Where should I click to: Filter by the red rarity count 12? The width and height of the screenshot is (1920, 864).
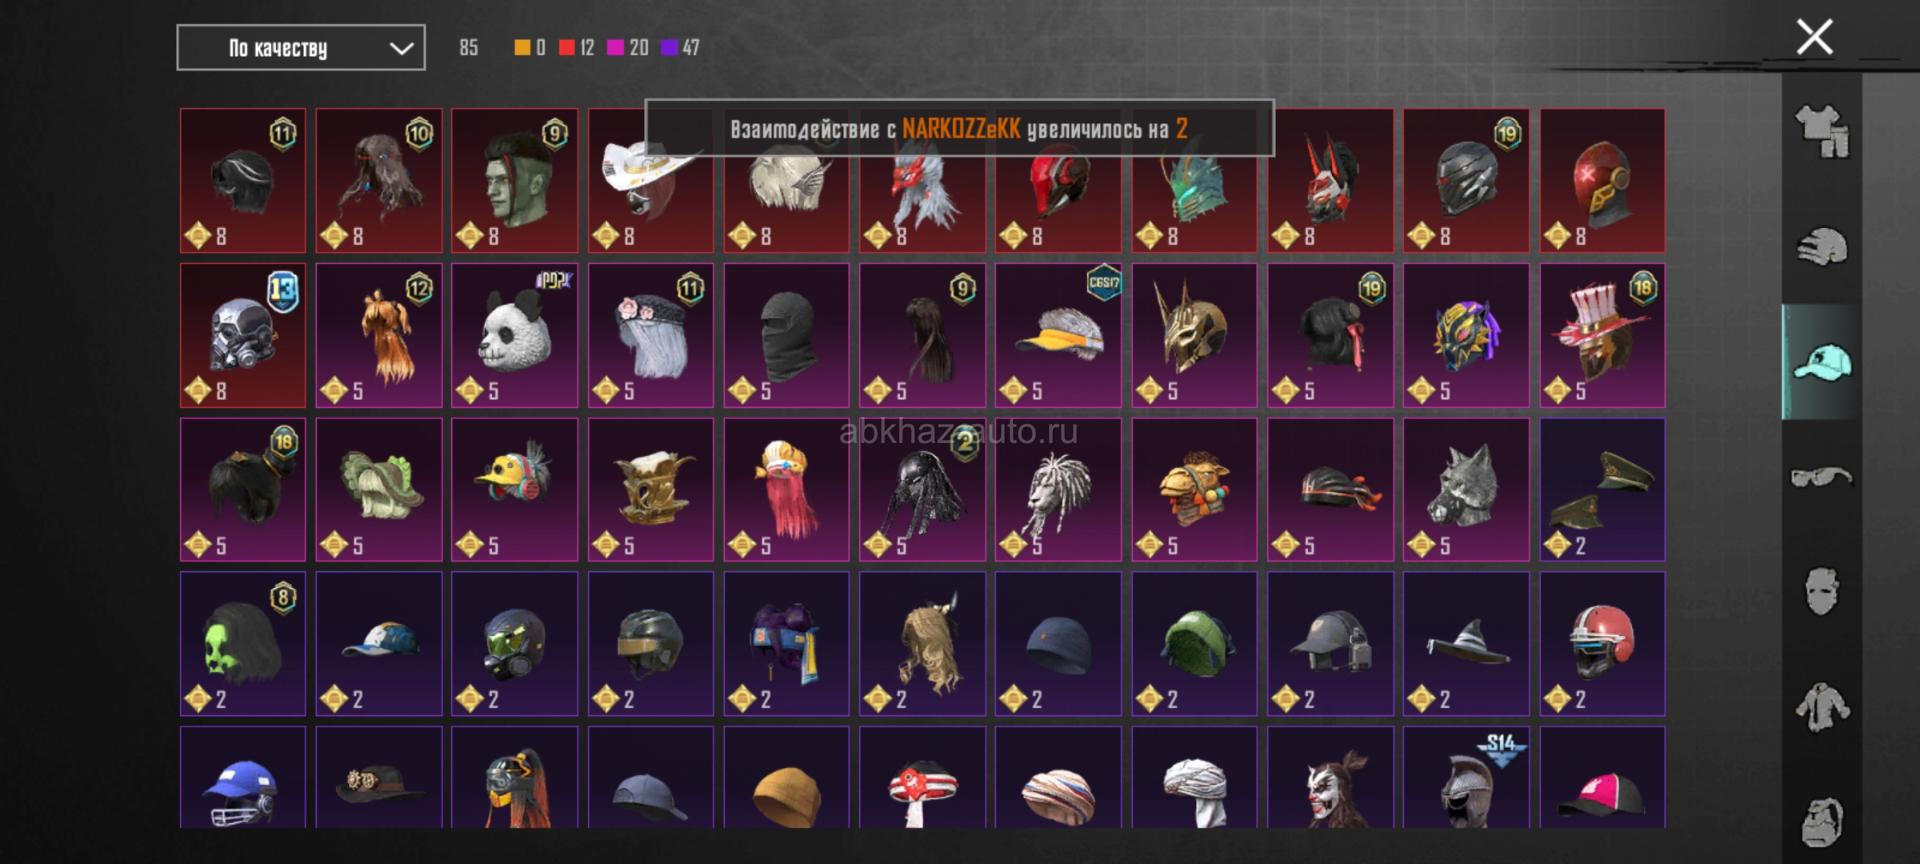[x=577, y=47]
